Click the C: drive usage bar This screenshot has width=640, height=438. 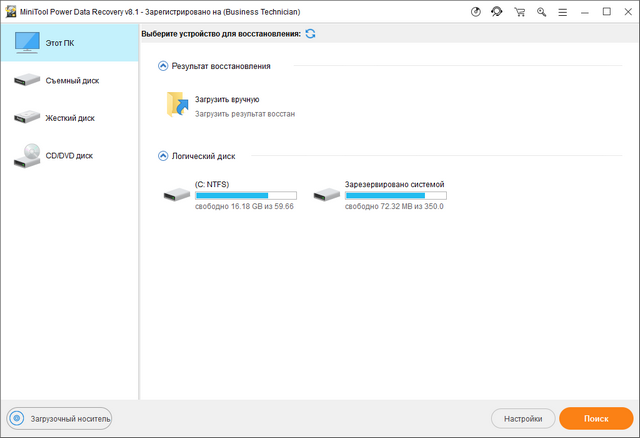pyautogui.click(x=246, y=196)
